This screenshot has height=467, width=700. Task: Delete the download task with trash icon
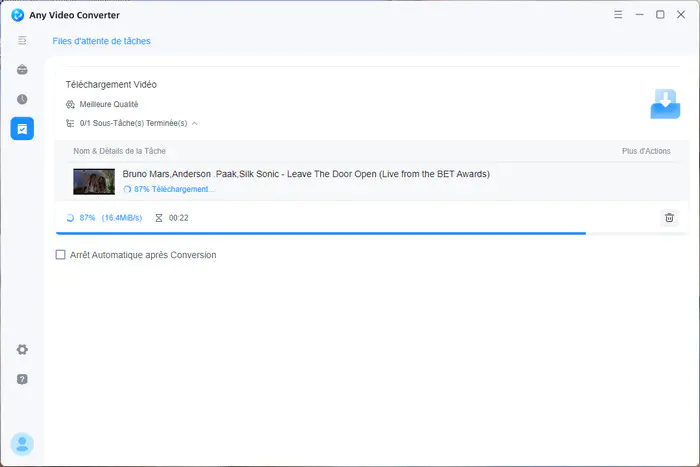pyautogui.click(x=669, y=217)
